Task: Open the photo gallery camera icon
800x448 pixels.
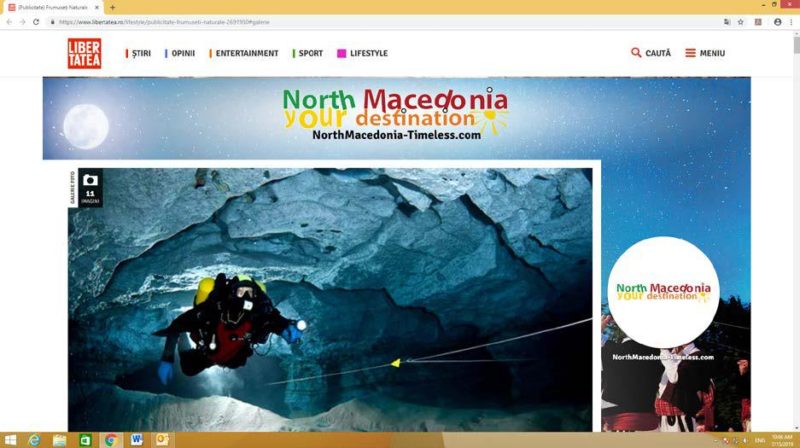Action: click(90, 180)
